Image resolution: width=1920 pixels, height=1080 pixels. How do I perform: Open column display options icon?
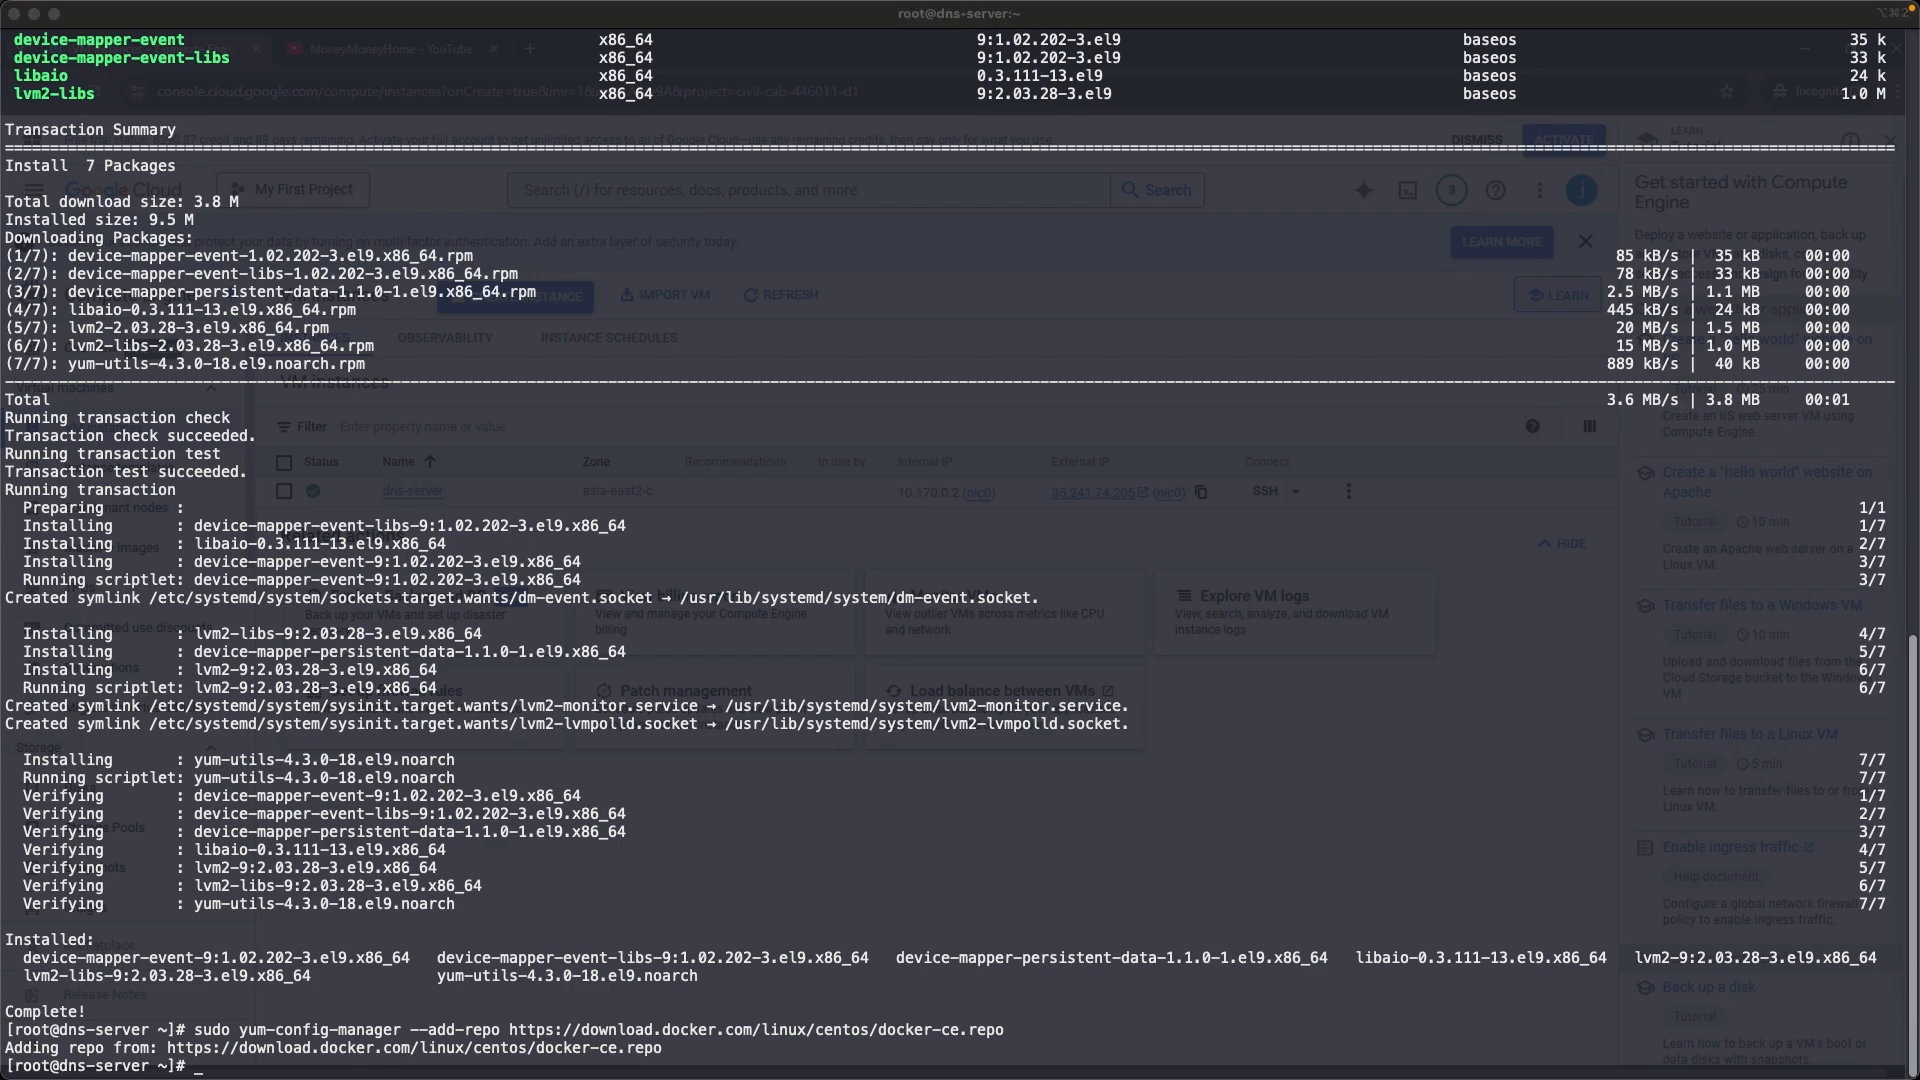pos(1589,427)
